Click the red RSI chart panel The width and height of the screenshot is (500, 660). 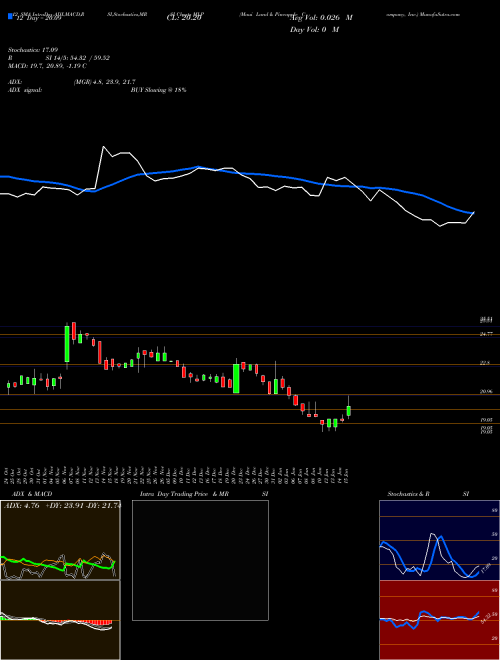[x=439, y=620]
